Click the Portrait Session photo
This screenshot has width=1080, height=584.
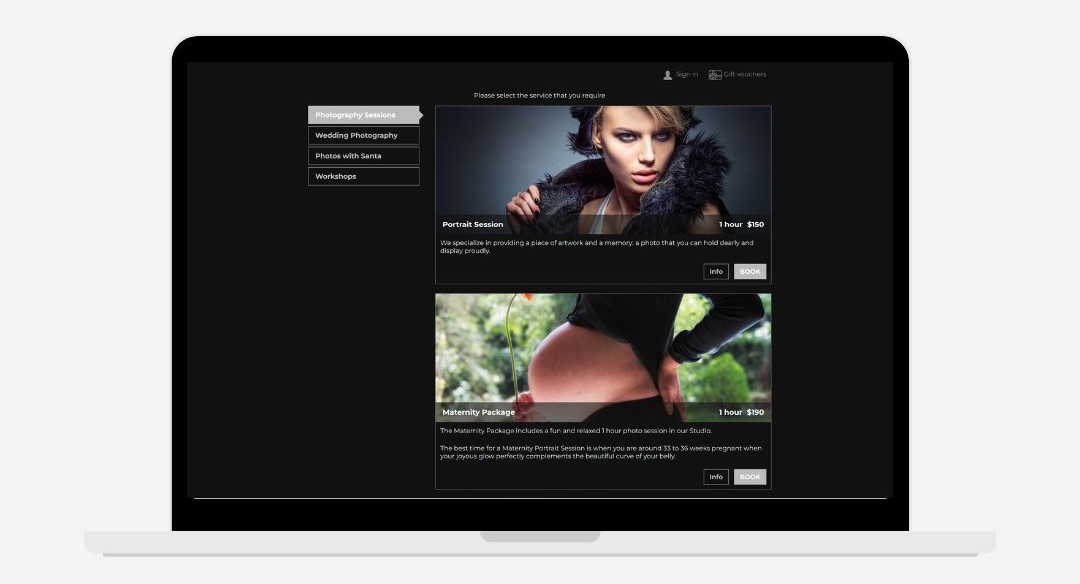(x=603, y=160)
